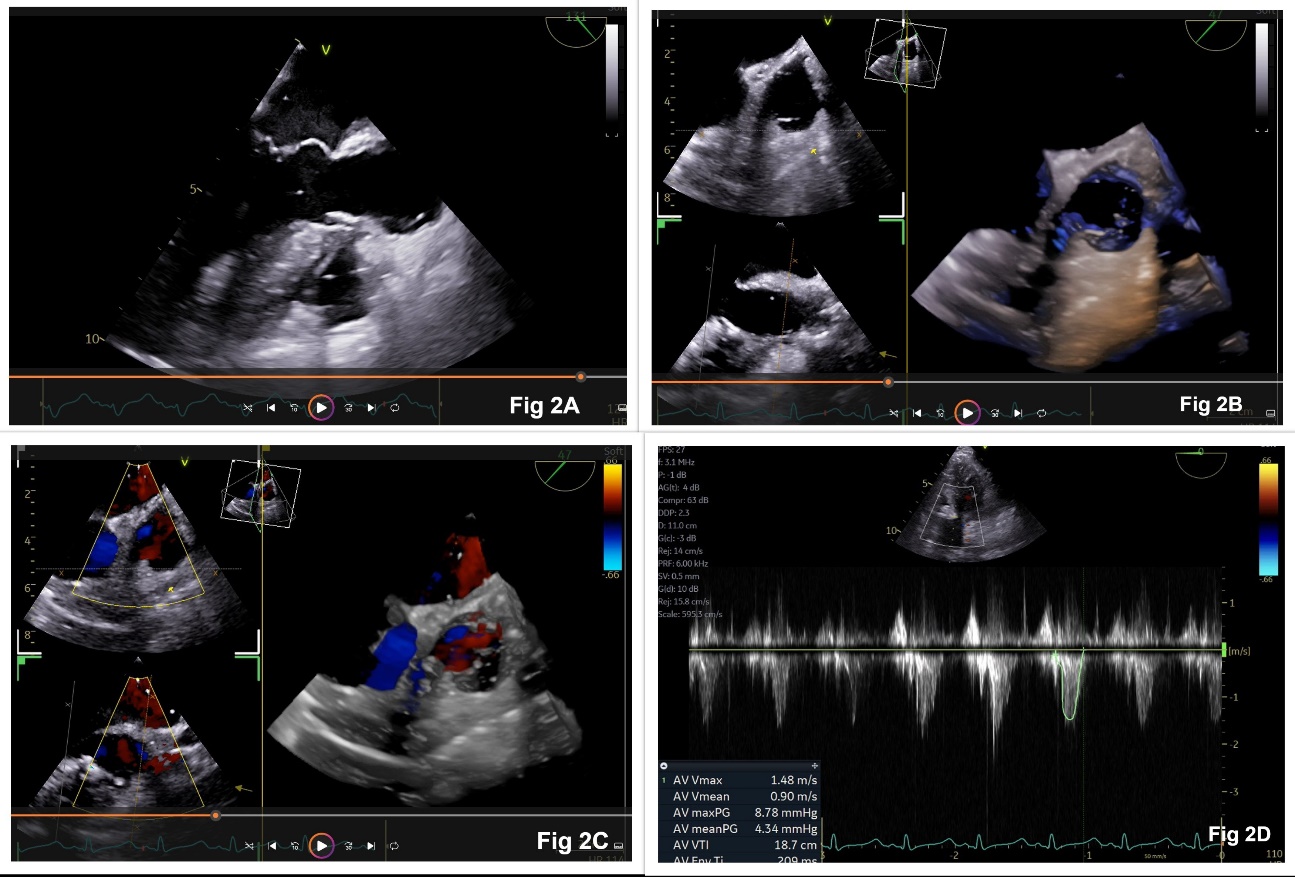Viewport: 1295px width, 877px height.
Task: Collapse the AV measurements panel
Action: pos(664,765)
